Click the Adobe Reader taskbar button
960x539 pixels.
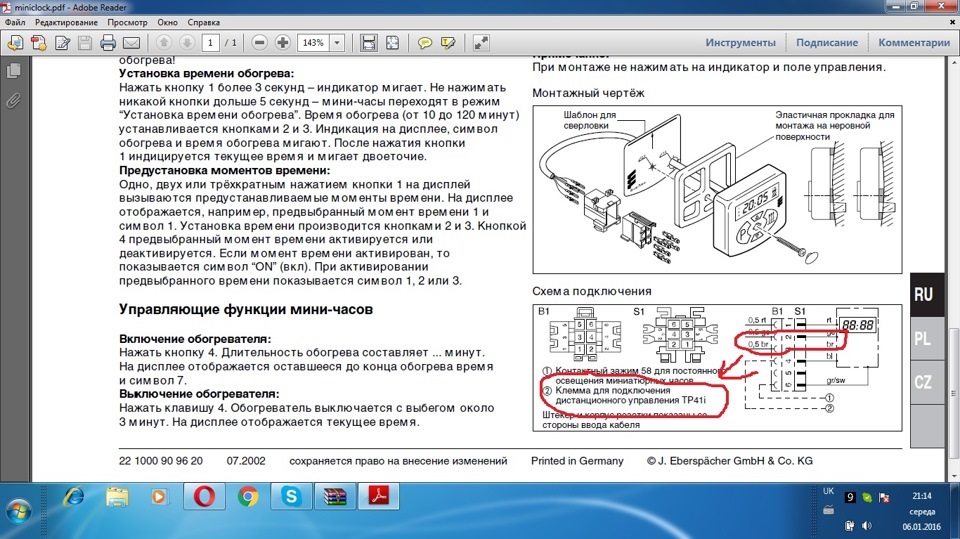tap(378, 496)
